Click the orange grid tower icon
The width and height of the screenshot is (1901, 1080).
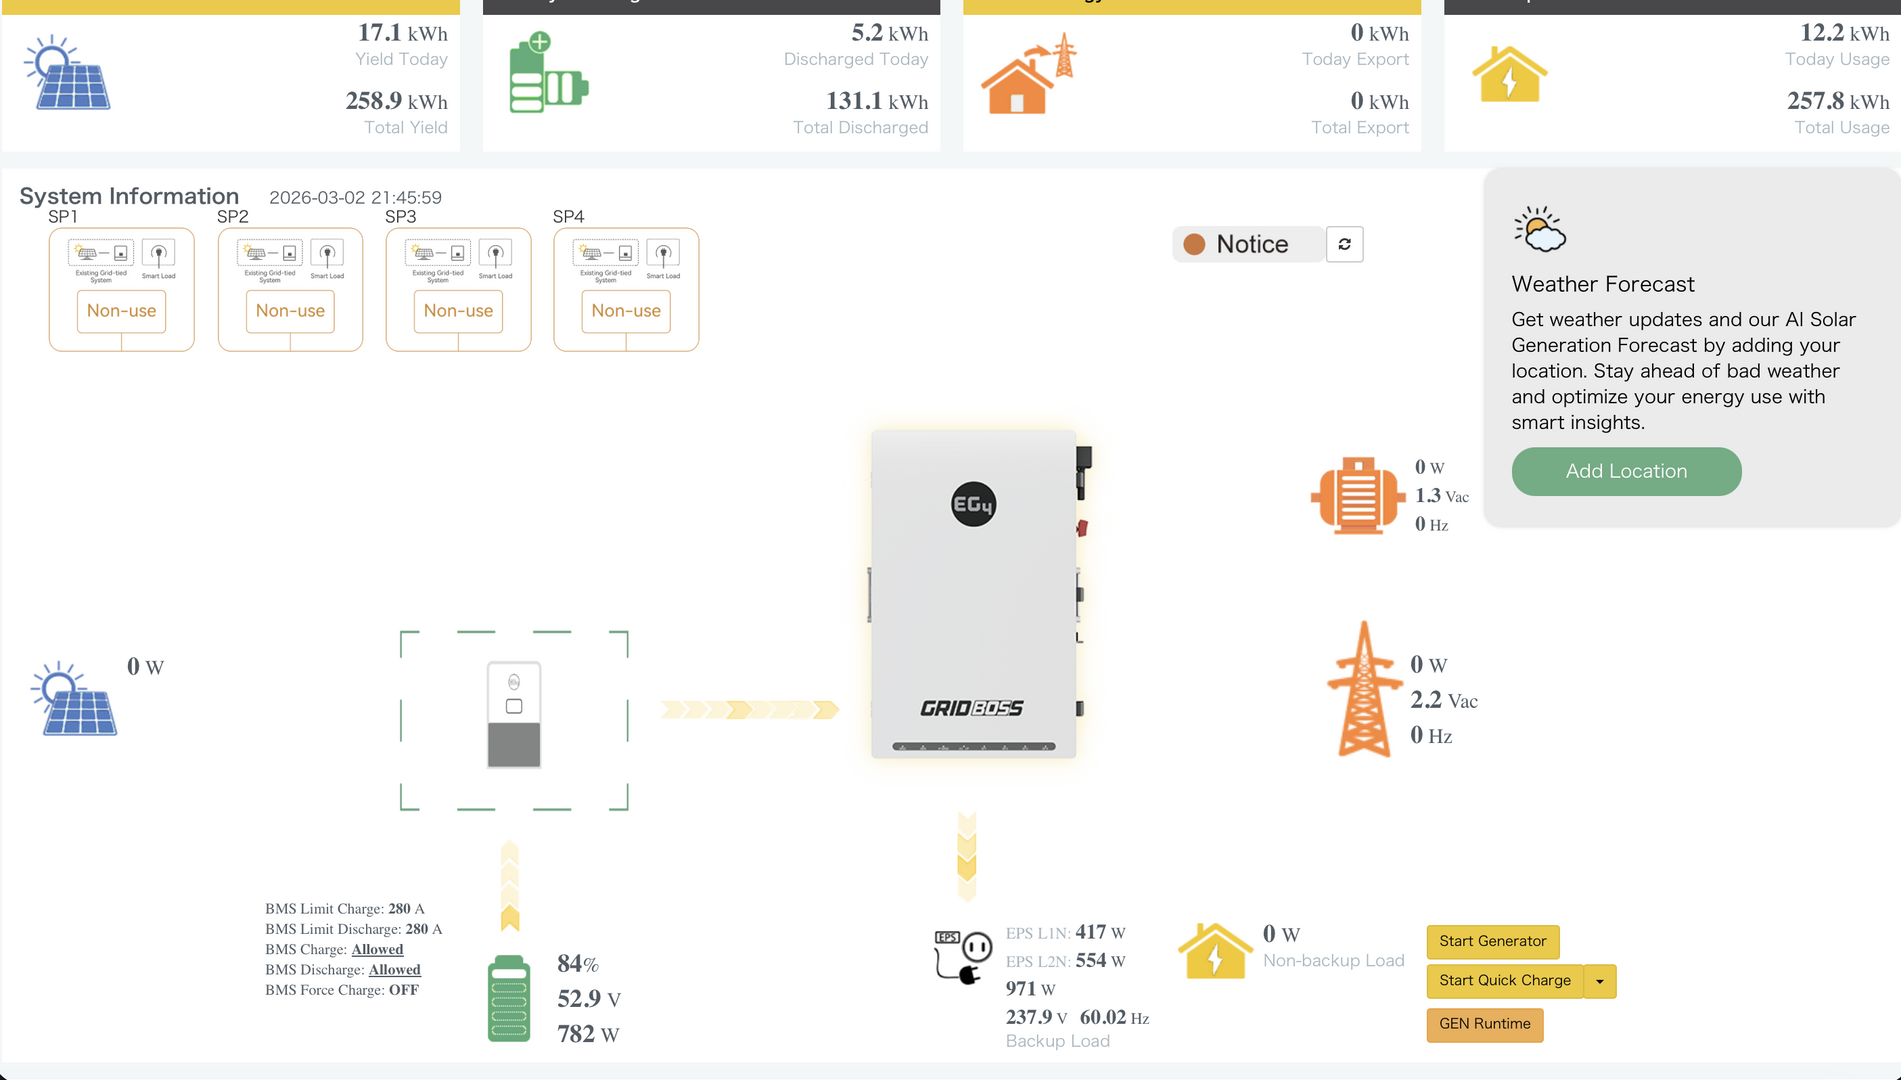(1364, 690)
